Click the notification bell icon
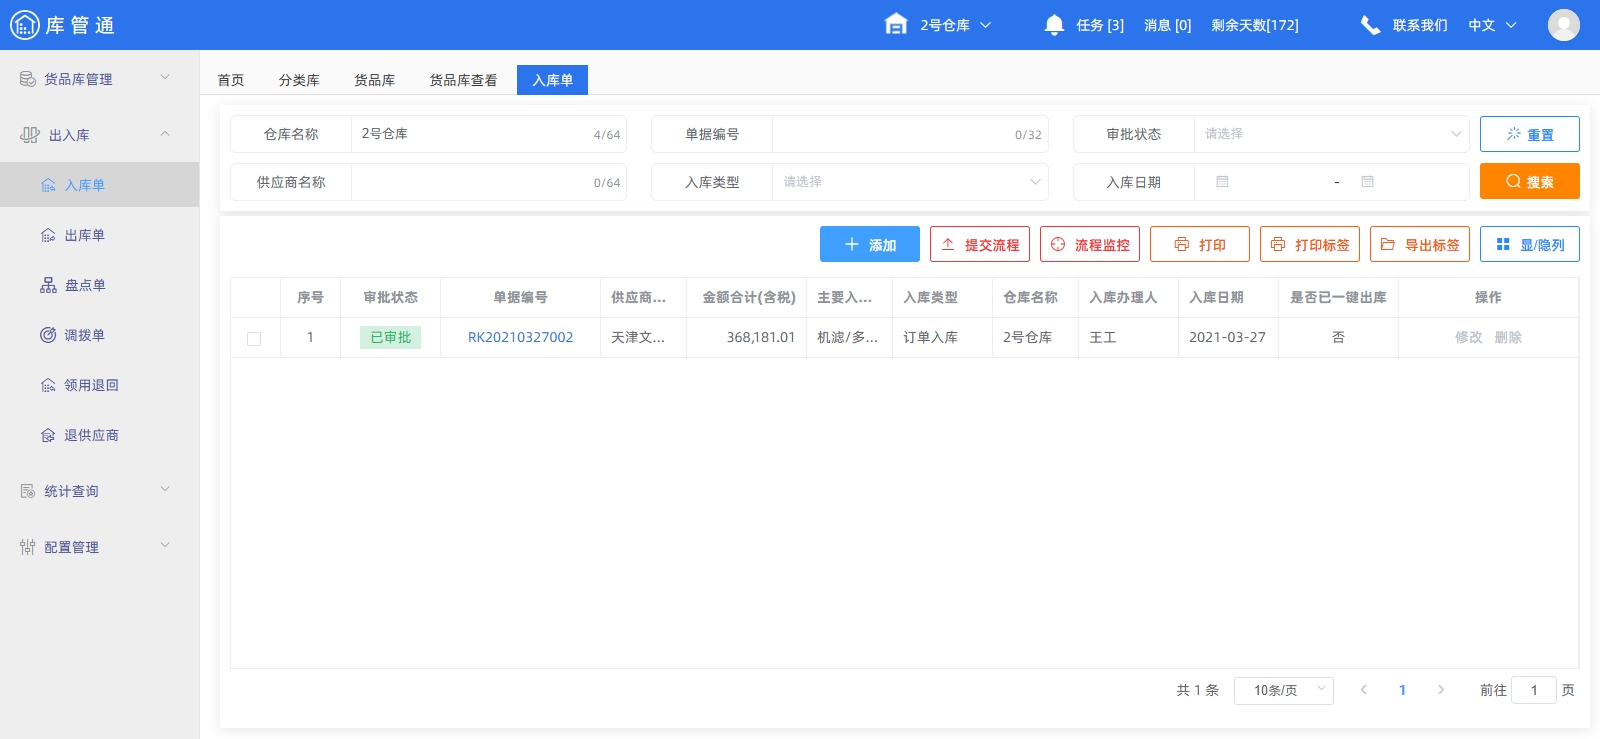The height and width of the screenshot is (739, 1600). [x=1054, y=25]
